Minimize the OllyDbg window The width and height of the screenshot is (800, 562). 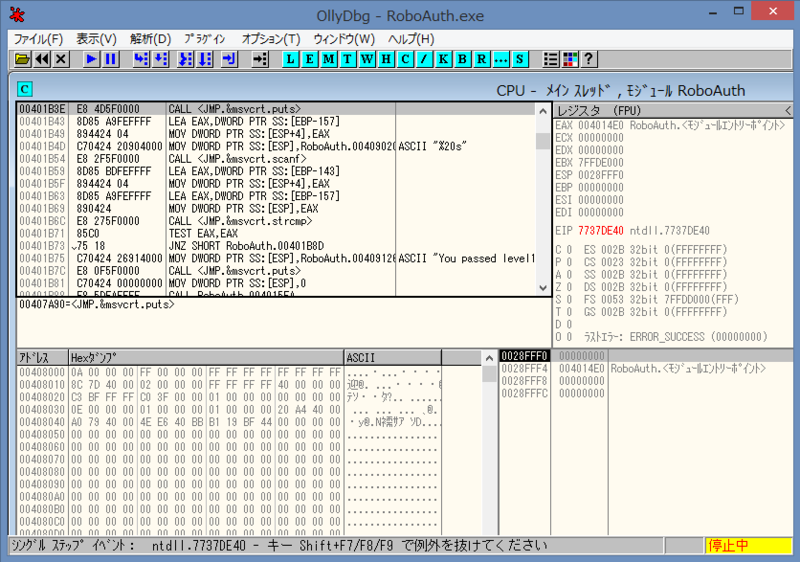(x=713, y=12)
